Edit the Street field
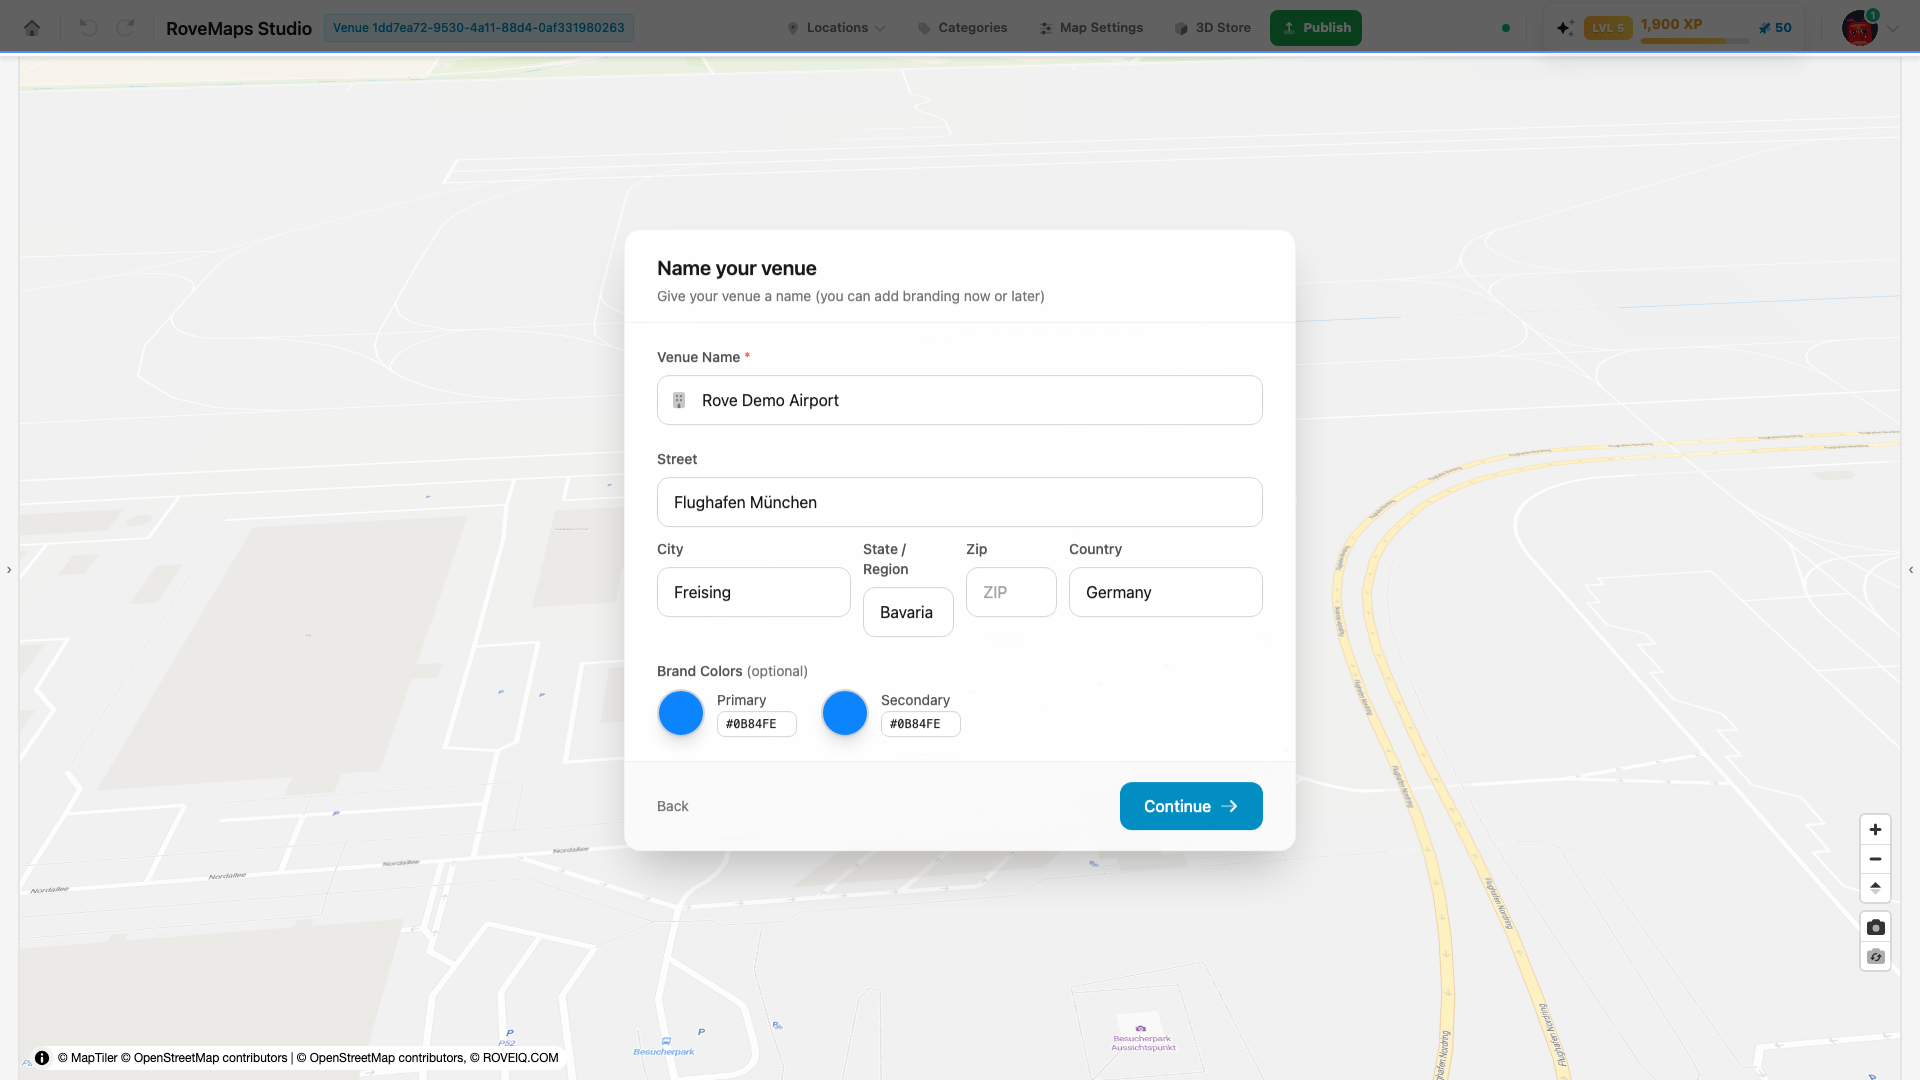The width and height of the screenshot is (1920, 1080). 960,502
